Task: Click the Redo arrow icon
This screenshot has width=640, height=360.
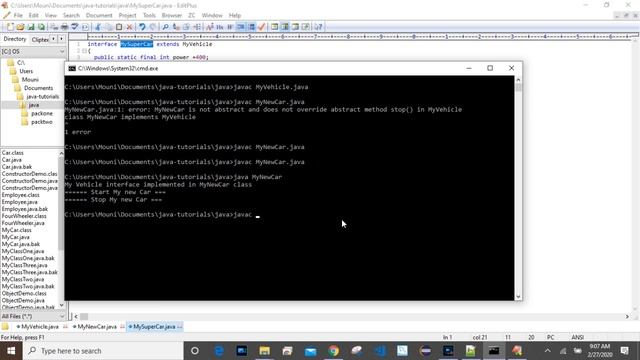Action: click(152, 27)
